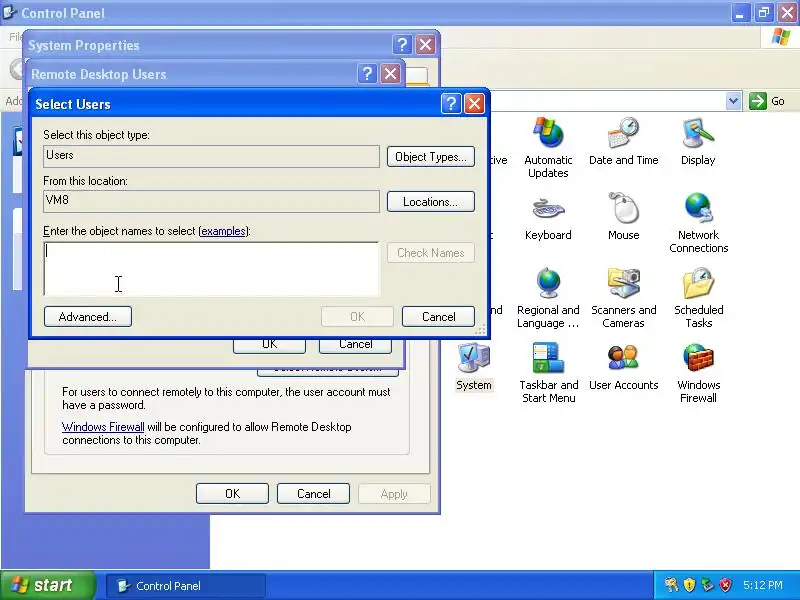Open the Taskbar and Start Menu icon

coord(548,372)
